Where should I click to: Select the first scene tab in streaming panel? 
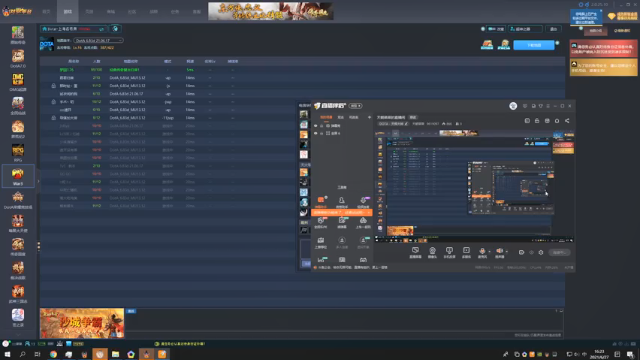[x=326, y=118]
